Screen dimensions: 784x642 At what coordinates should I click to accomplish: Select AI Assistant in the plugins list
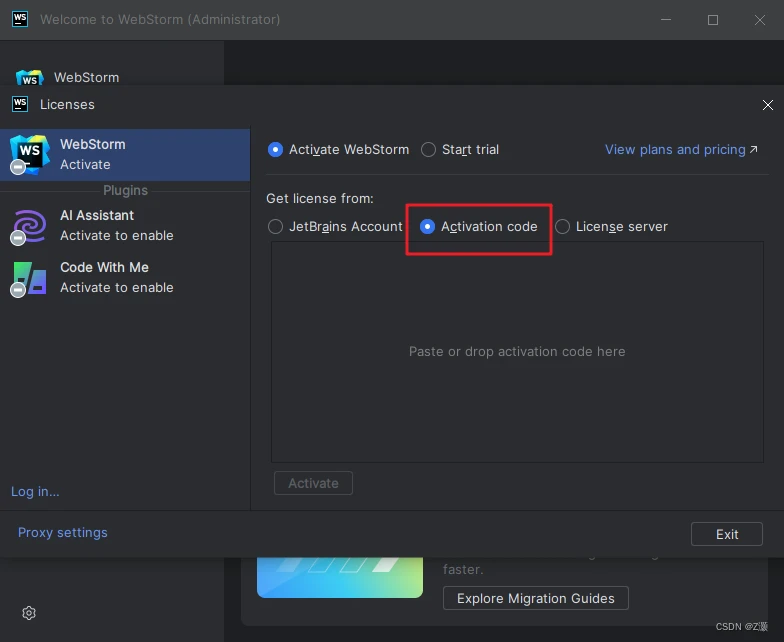(x=125, y=225)
